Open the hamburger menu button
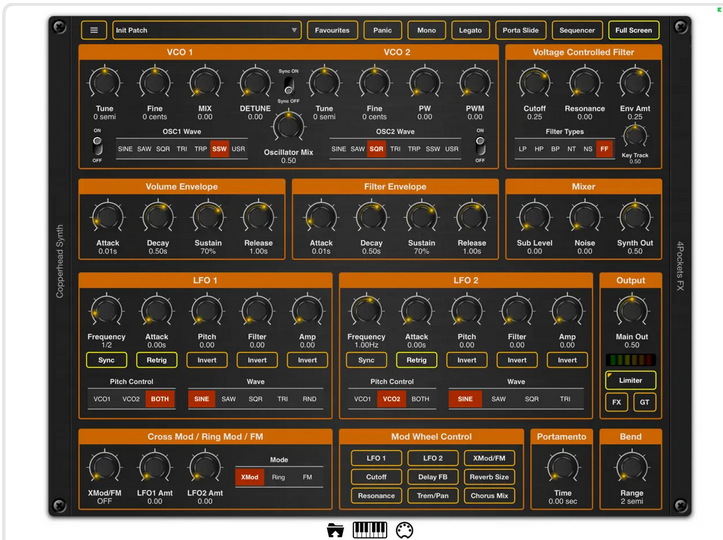 (x=94, y=30)
